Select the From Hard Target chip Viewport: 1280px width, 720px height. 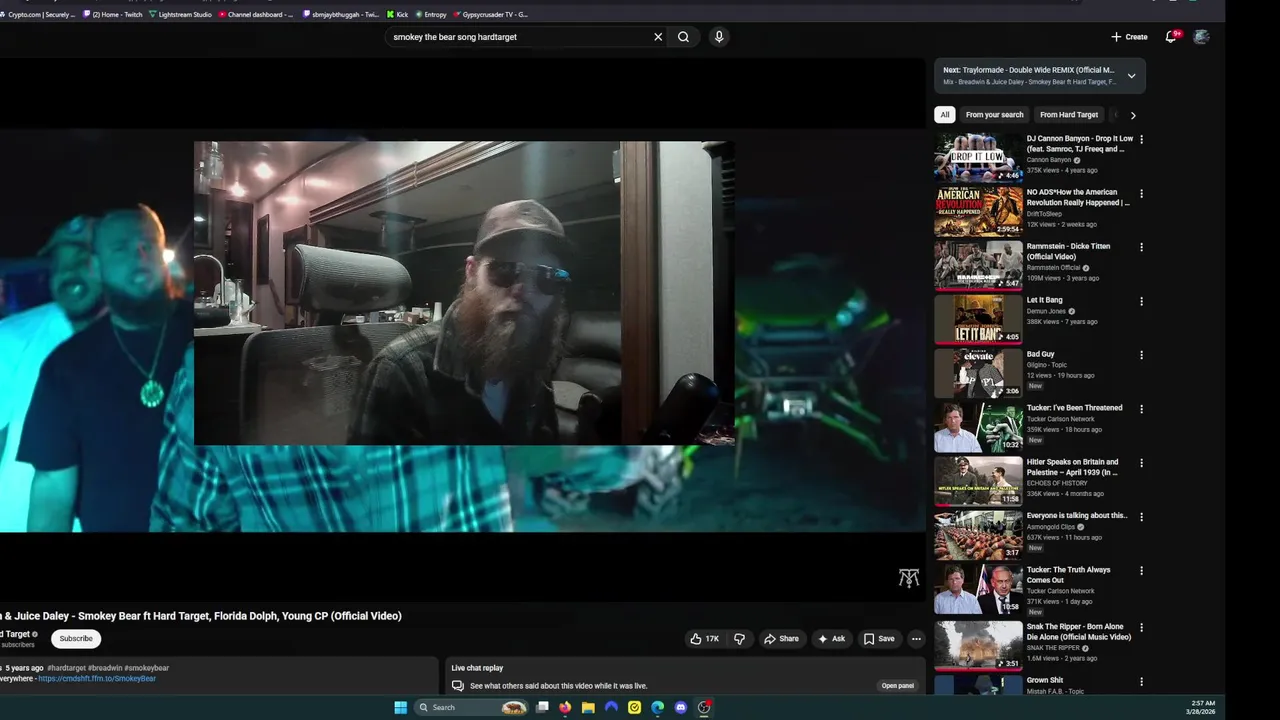tap(1069, 115)
